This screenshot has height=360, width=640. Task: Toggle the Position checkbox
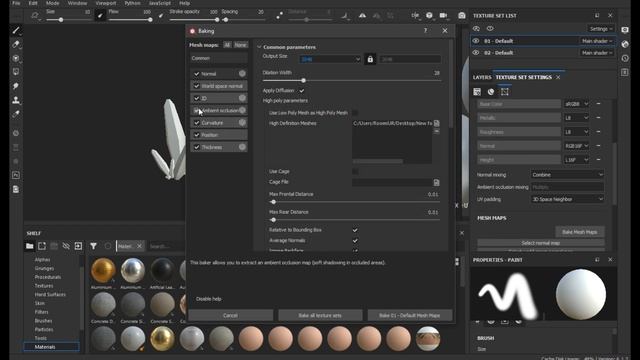coord(196,135)
